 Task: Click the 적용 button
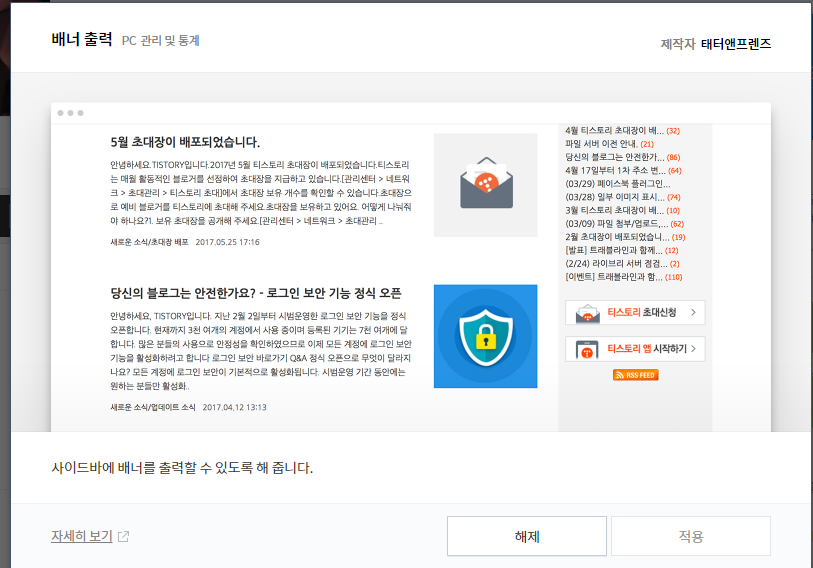691,536
